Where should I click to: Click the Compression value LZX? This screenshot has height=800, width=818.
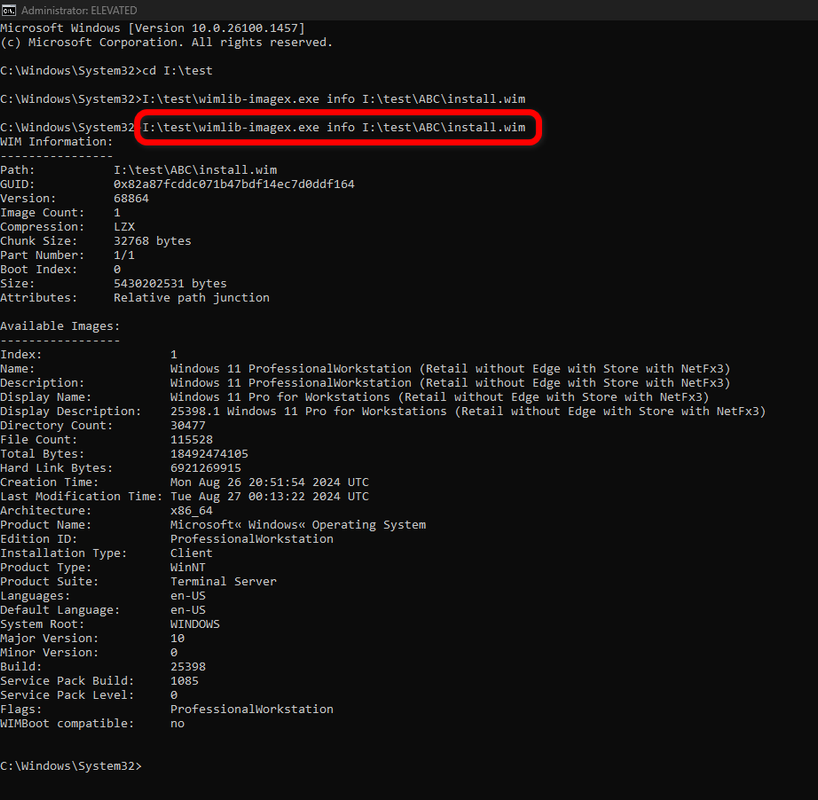tap(124, 227)
